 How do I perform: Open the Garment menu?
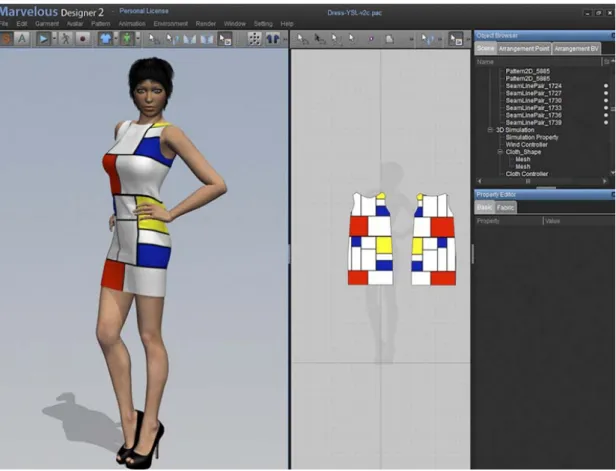pyautogui.click(x=47, y=24)
